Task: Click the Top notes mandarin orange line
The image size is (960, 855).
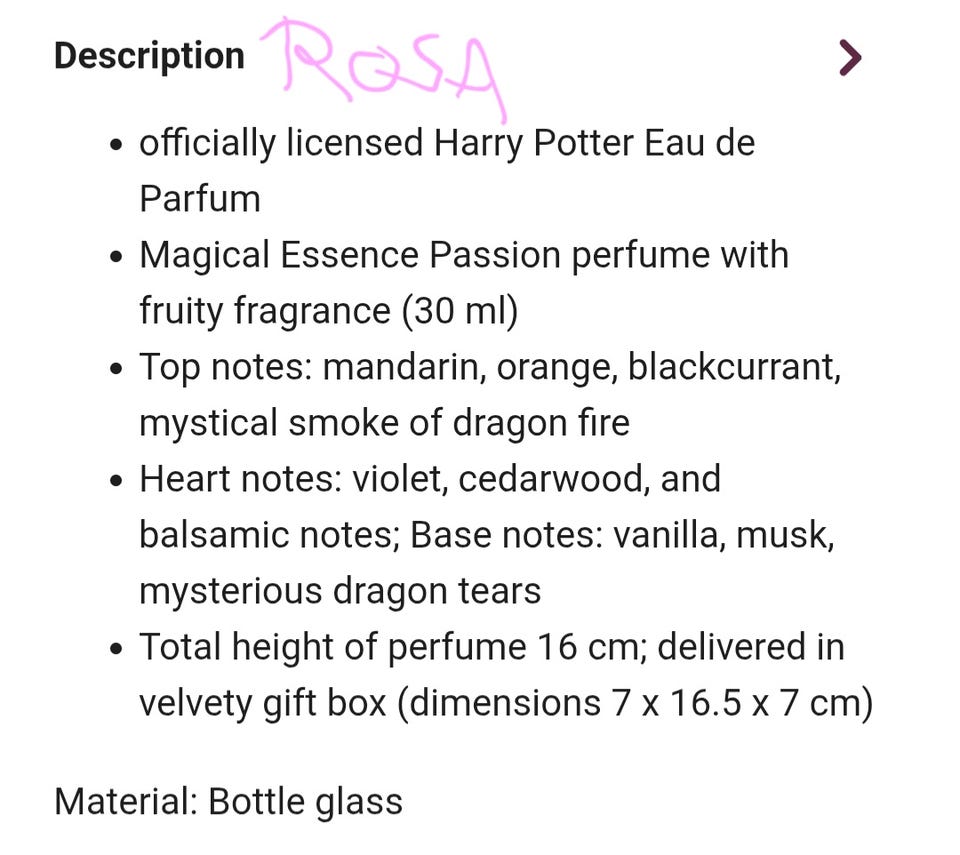Action: click(490, 367)
